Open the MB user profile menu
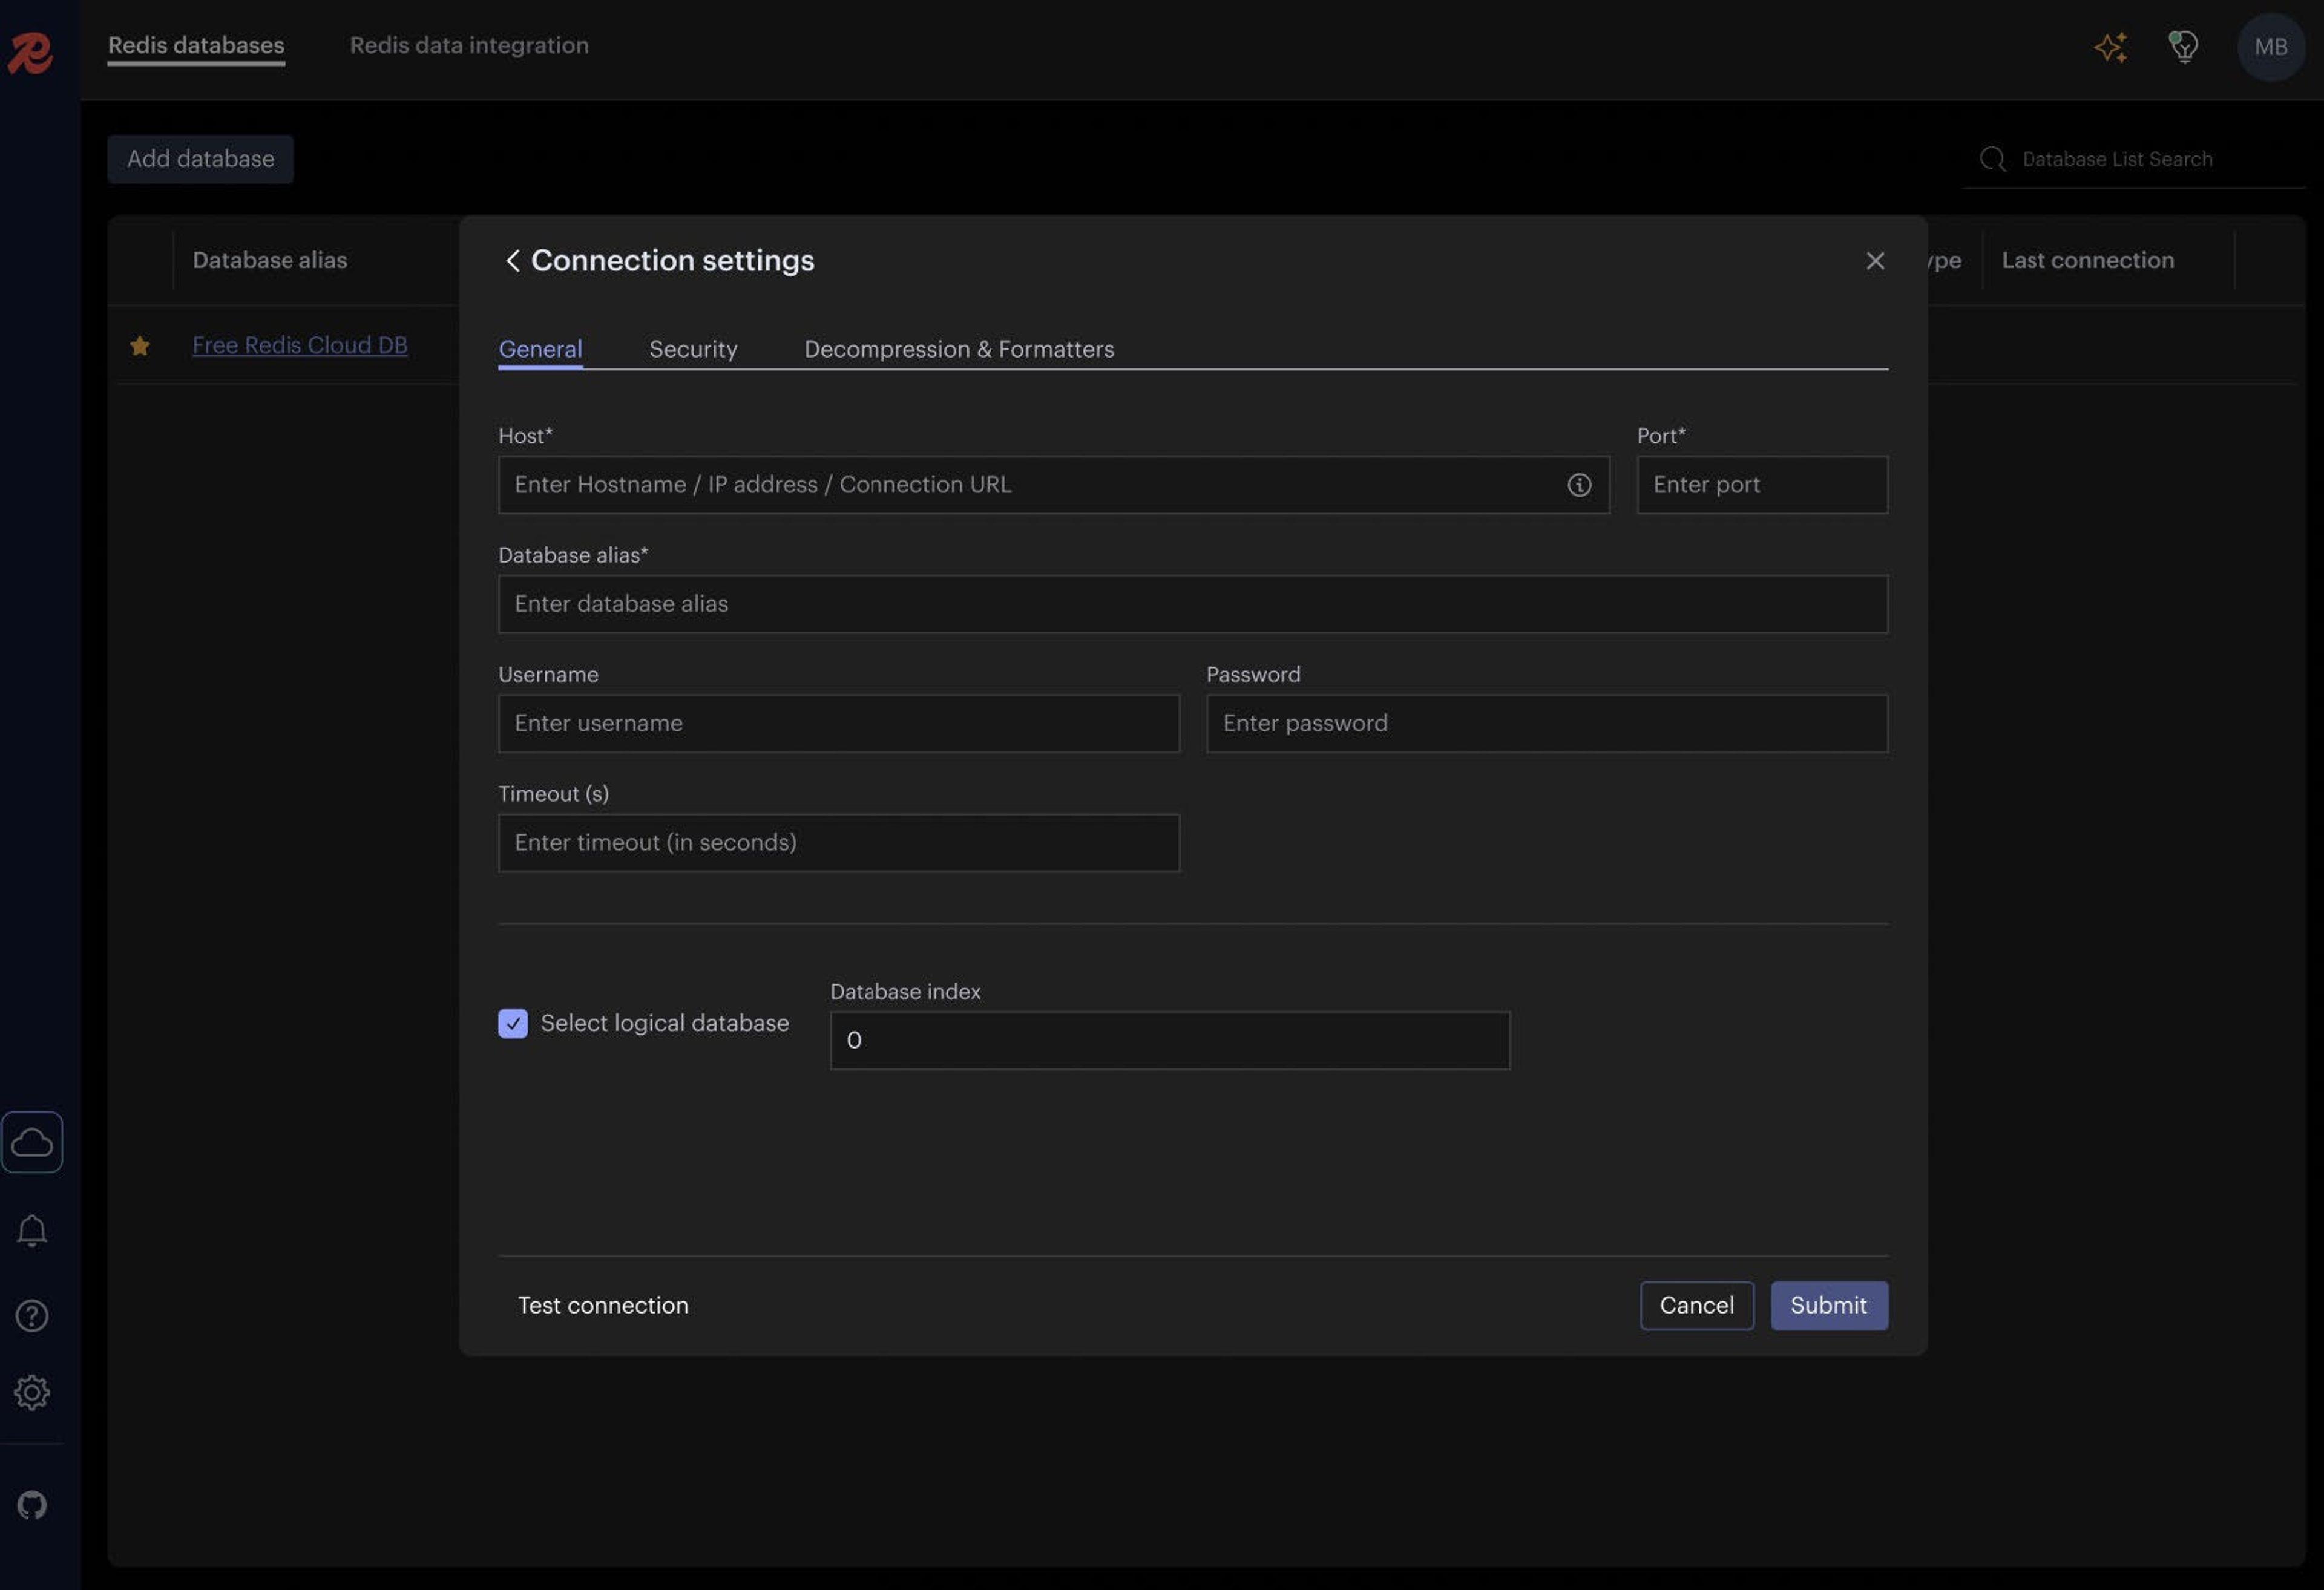The image size is (2324, 1590). tap(2270, 47)
